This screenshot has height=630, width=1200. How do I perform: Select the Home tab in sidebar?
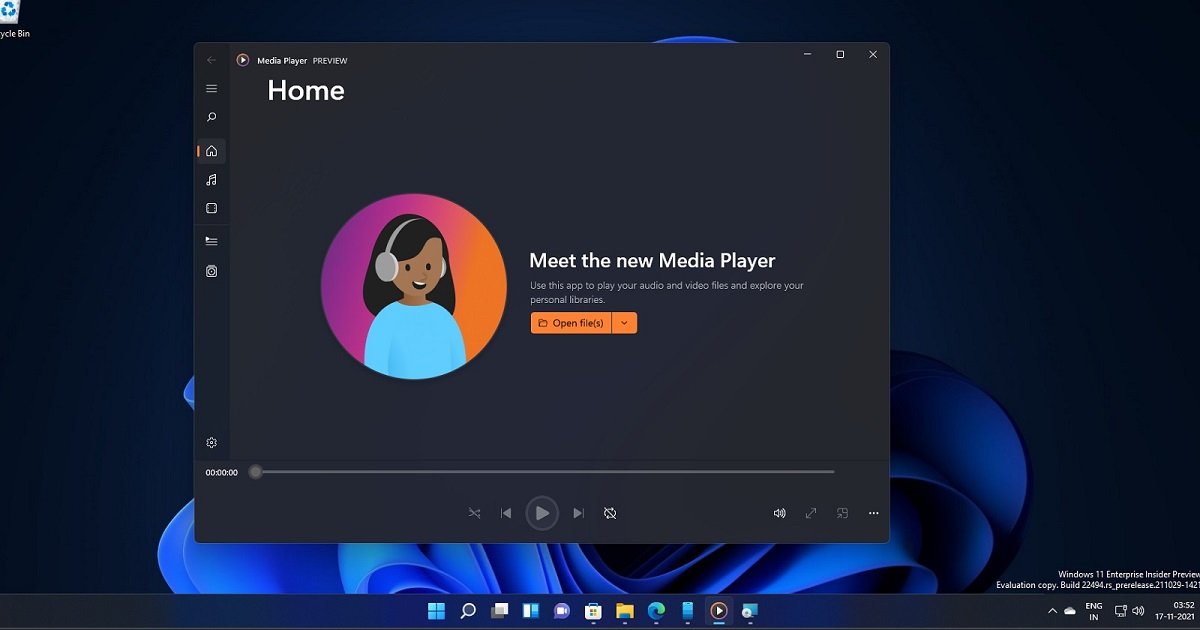click(211, 151)
